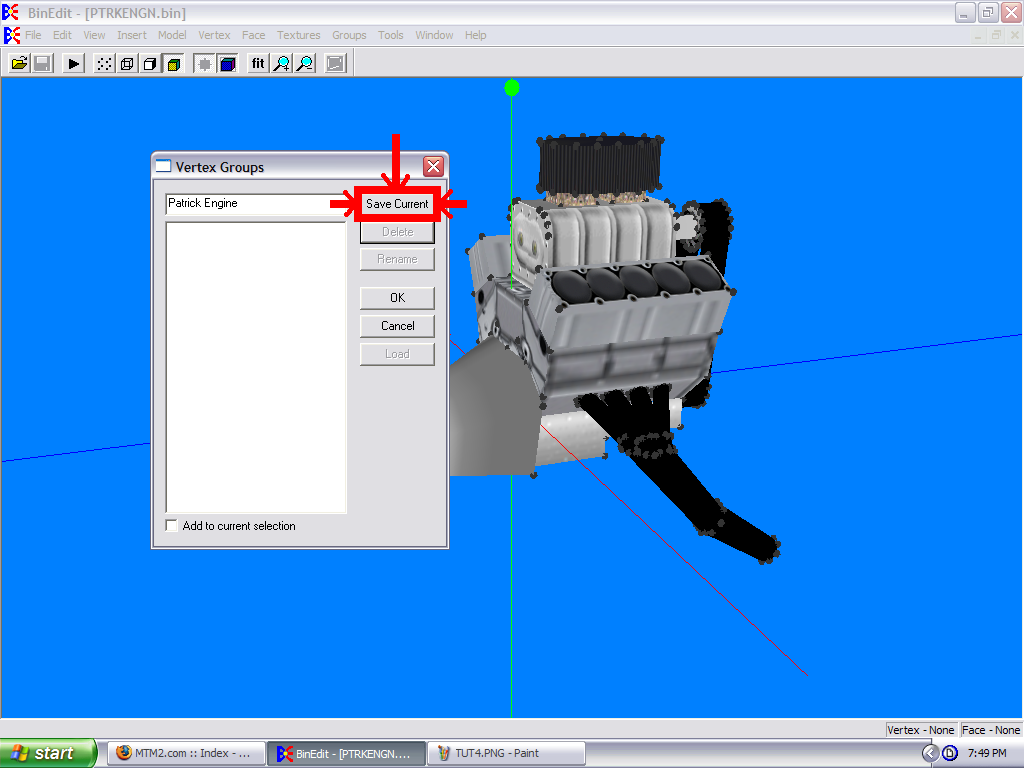Viewport: 1024px width, 768px height.
Task: Toggle the gray cross-shaped toolbar button
Action: pos(204,63)
